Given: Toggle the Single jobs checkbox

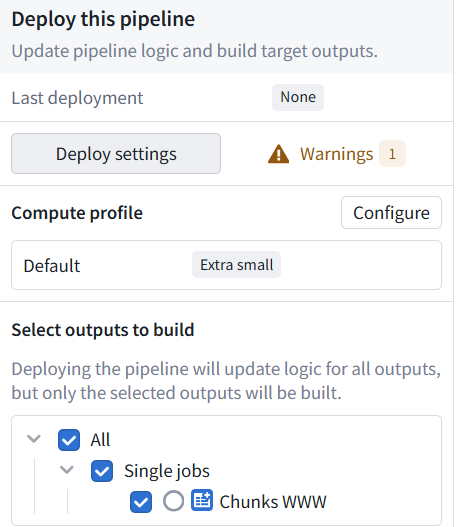Looking at the screenshot, I should [102, 471].
